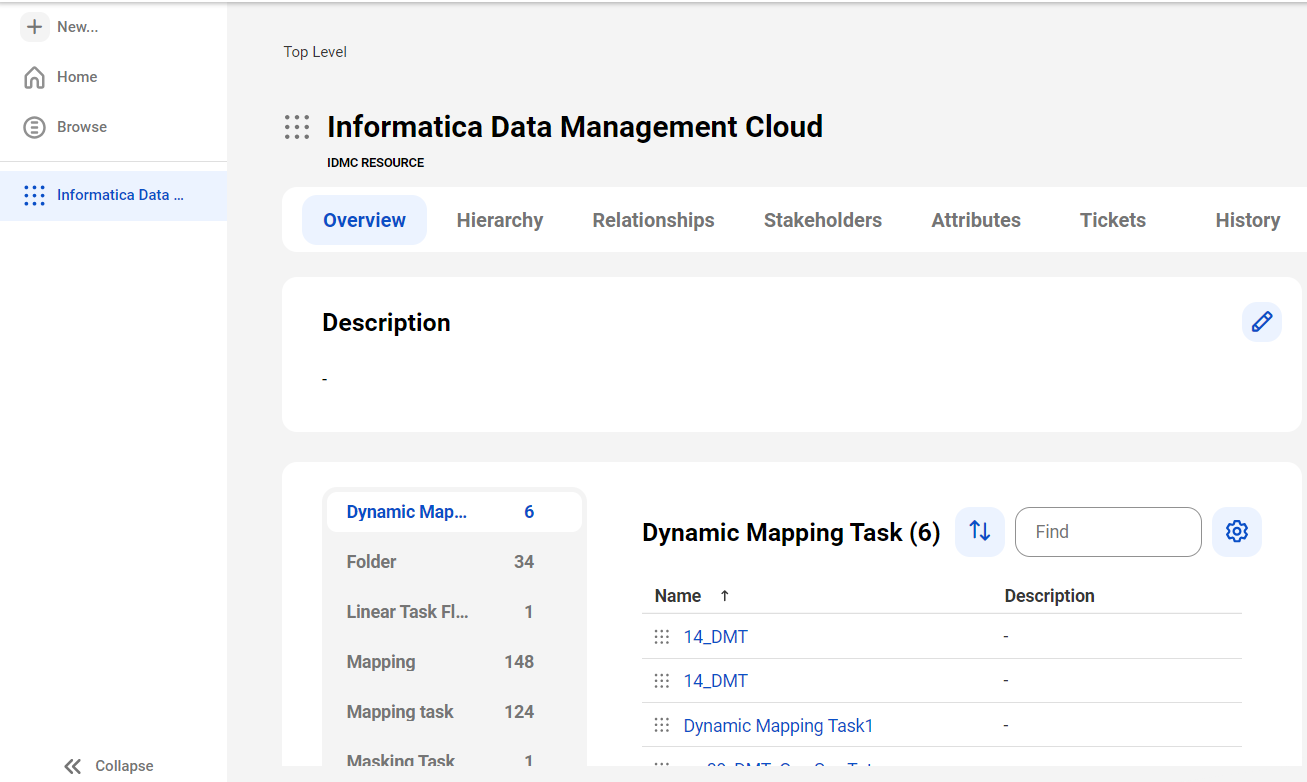Screen dimensions: 1307x782
Task: Click the Top Level breadcrumb
Action: pyautogui.click(x=315, y=52)
